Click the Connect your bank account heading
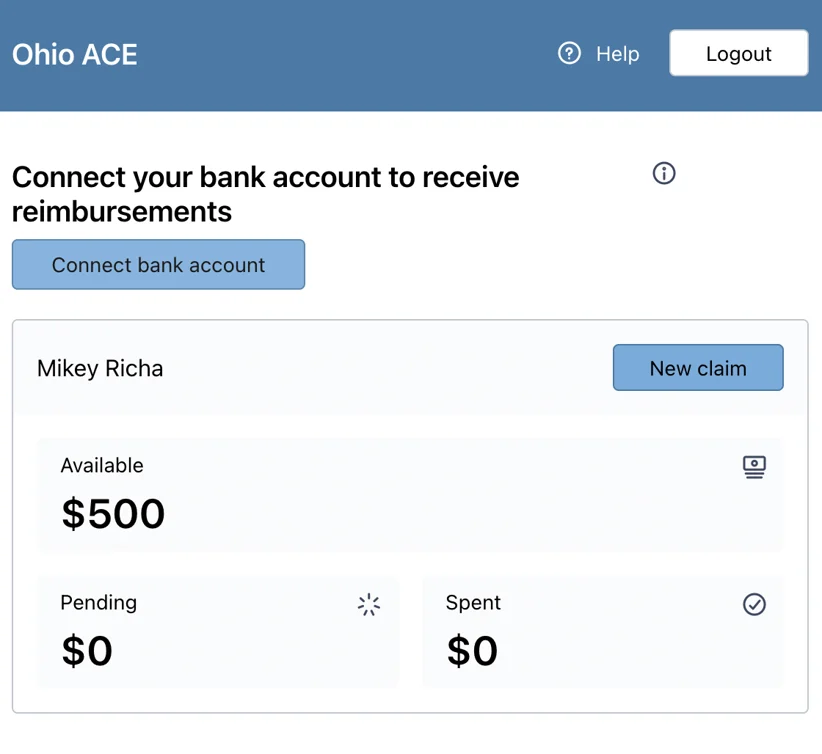The width and height of the screenshot is (822, 754). point(265,194)
